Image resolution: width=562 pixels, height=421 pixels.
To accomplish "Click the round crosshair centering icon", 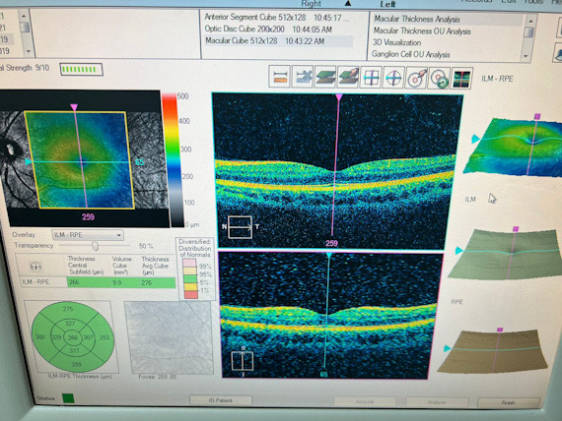I will click(394, 78).
